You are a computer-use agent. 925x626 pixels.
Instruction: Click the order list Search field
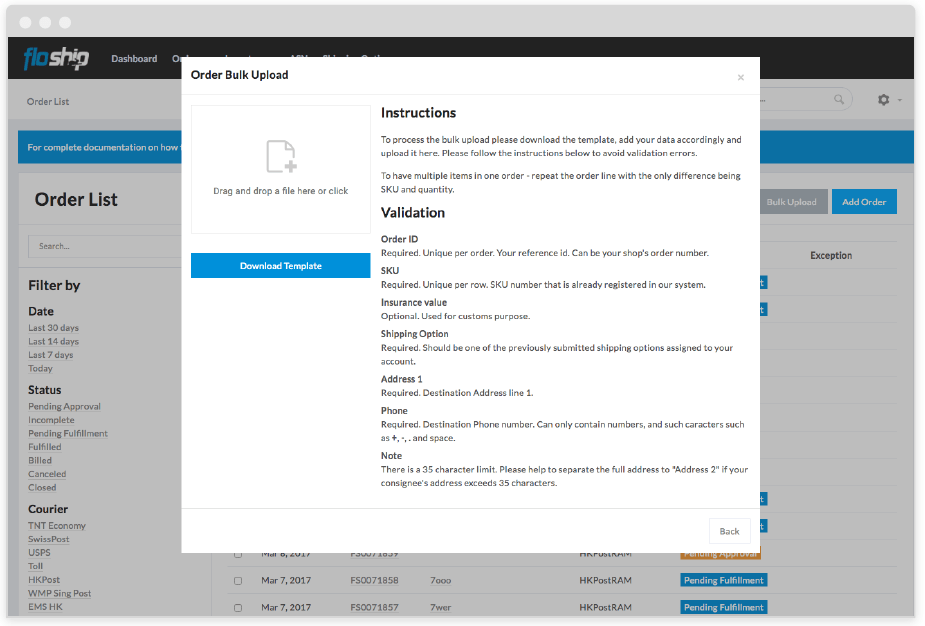point(100,246)
